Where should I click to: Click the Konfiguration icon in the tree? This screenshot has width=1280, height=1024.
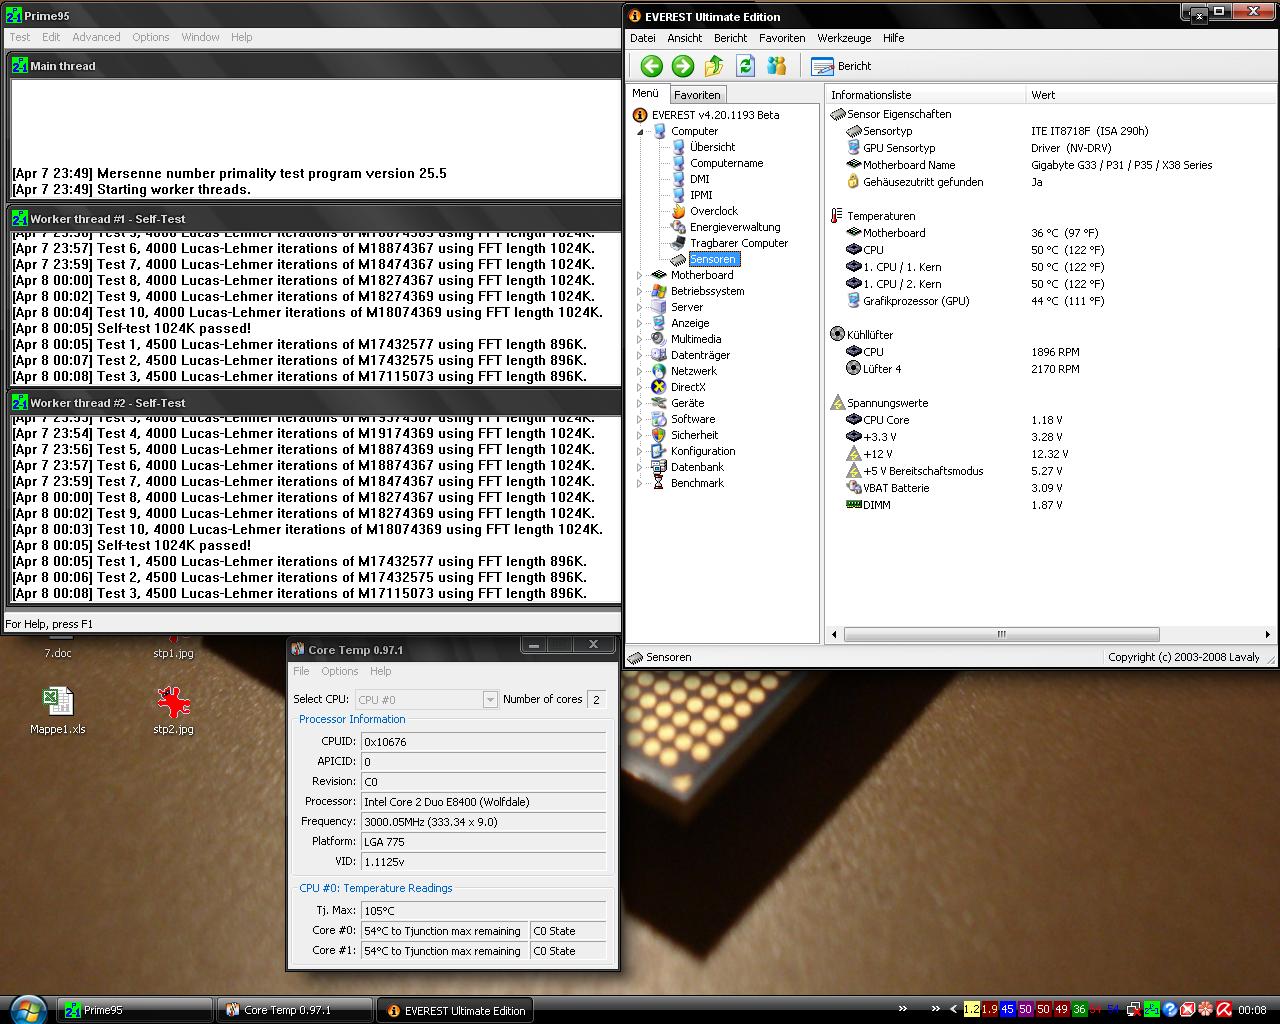point(658,451)
